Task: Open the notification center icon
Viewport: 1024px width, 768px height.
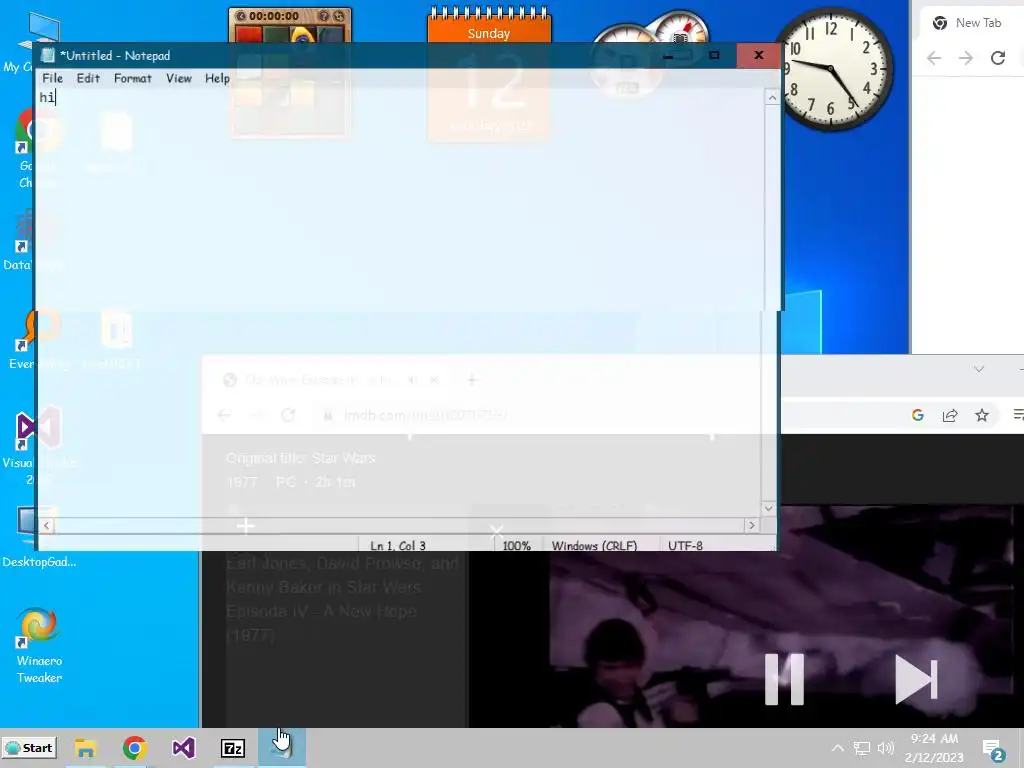Action: (x=993, y=749)
